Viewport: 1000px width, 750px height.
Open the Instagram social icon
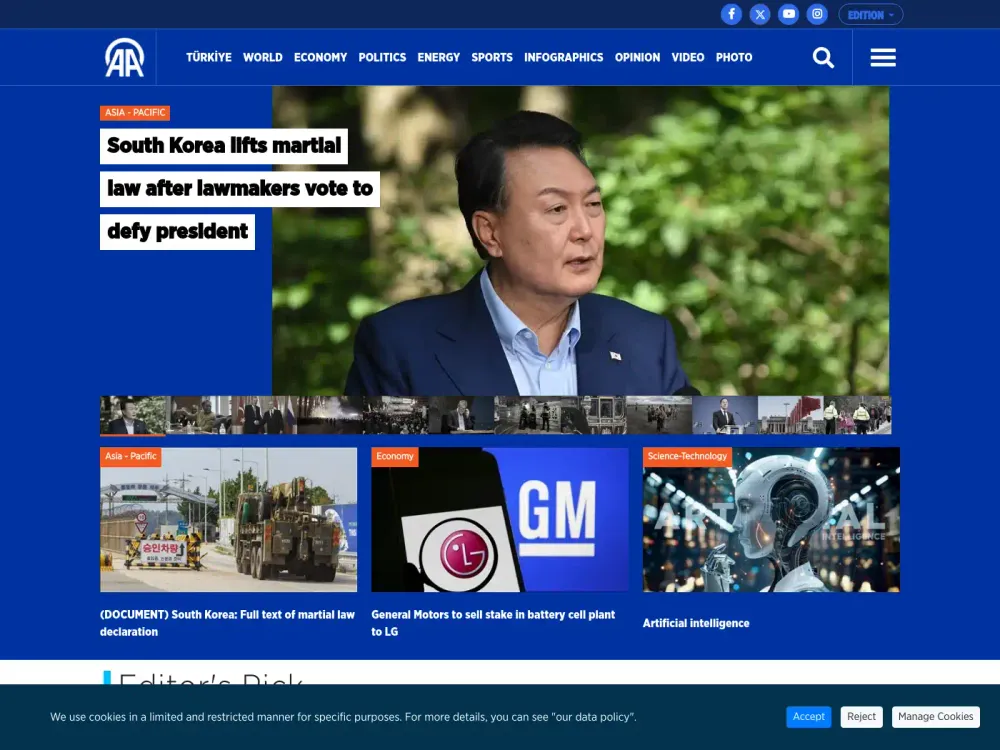817,14
